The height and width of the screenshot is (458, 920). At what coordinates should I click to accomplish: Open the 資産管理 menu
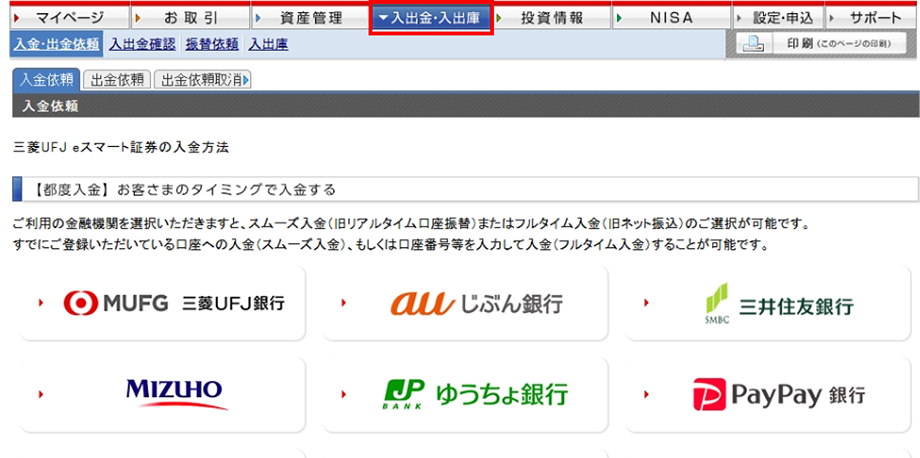point(310,18)
